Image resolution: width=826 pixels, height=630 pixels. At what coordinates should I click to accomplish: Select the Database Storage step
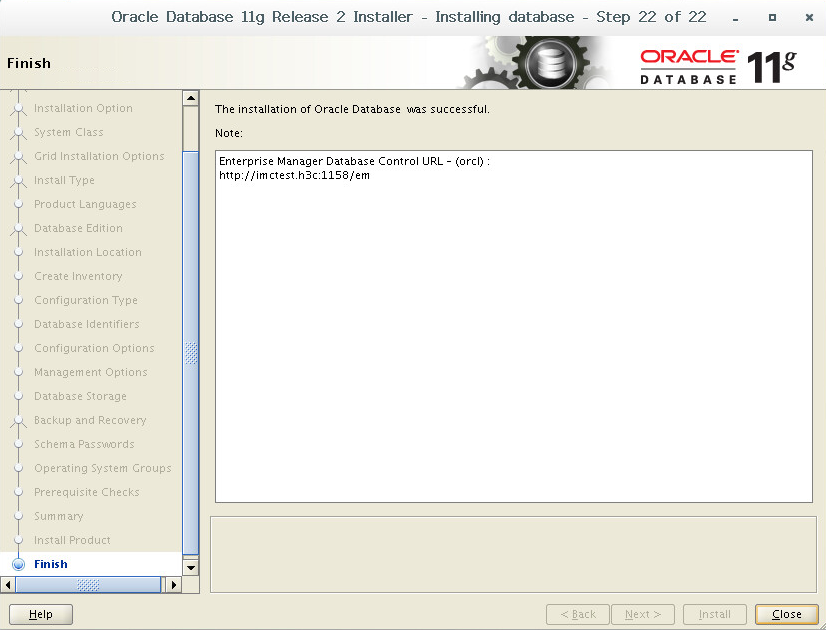coord(80,396)
